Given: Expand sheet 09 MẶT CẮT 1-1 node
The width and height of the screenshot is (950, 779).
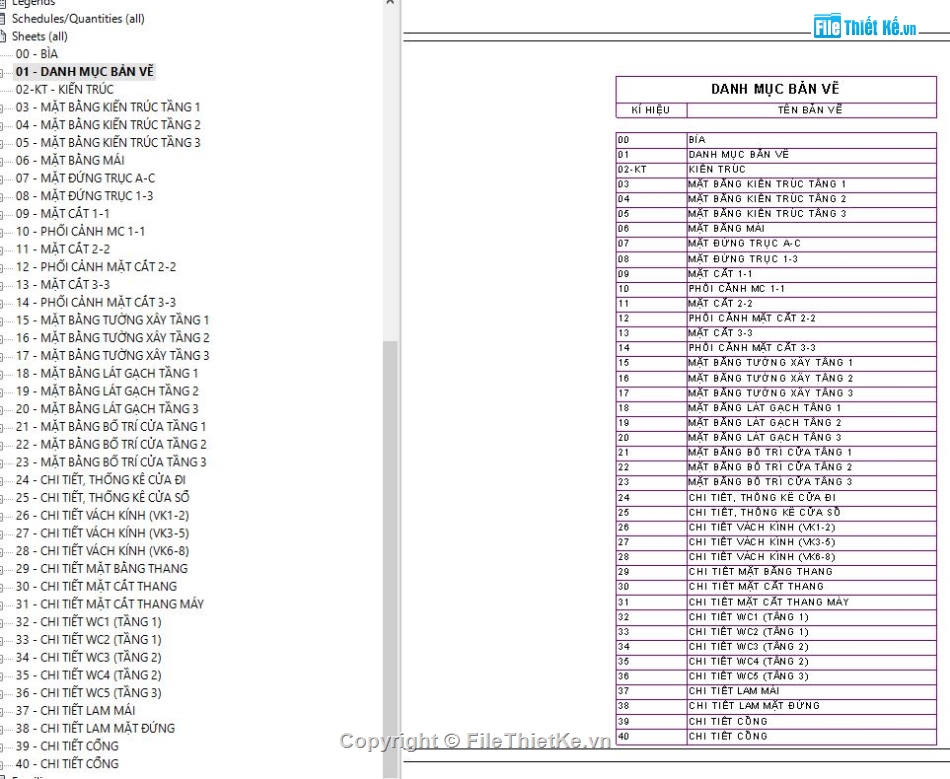Looking at the screenshot, I should pyautogui.click(x=2, y=214).
